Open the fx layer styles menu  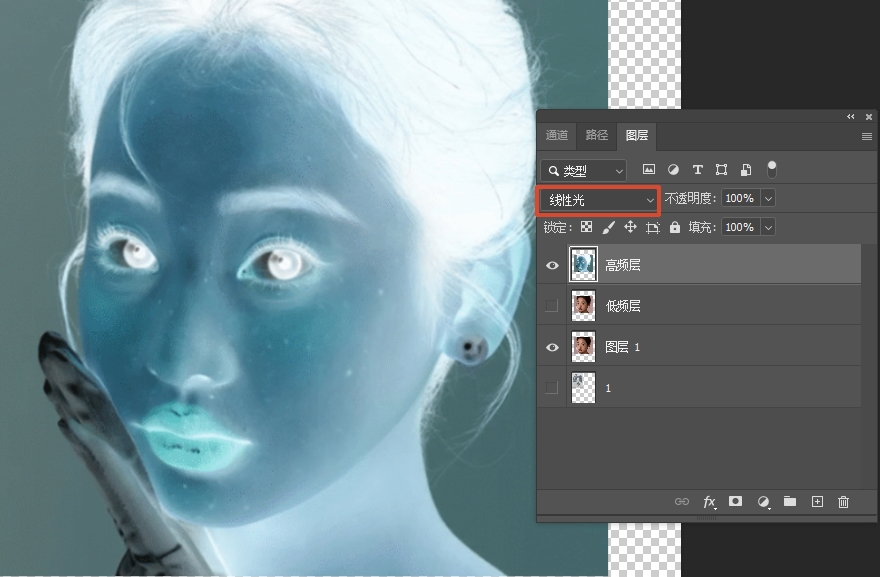(709, 502)
